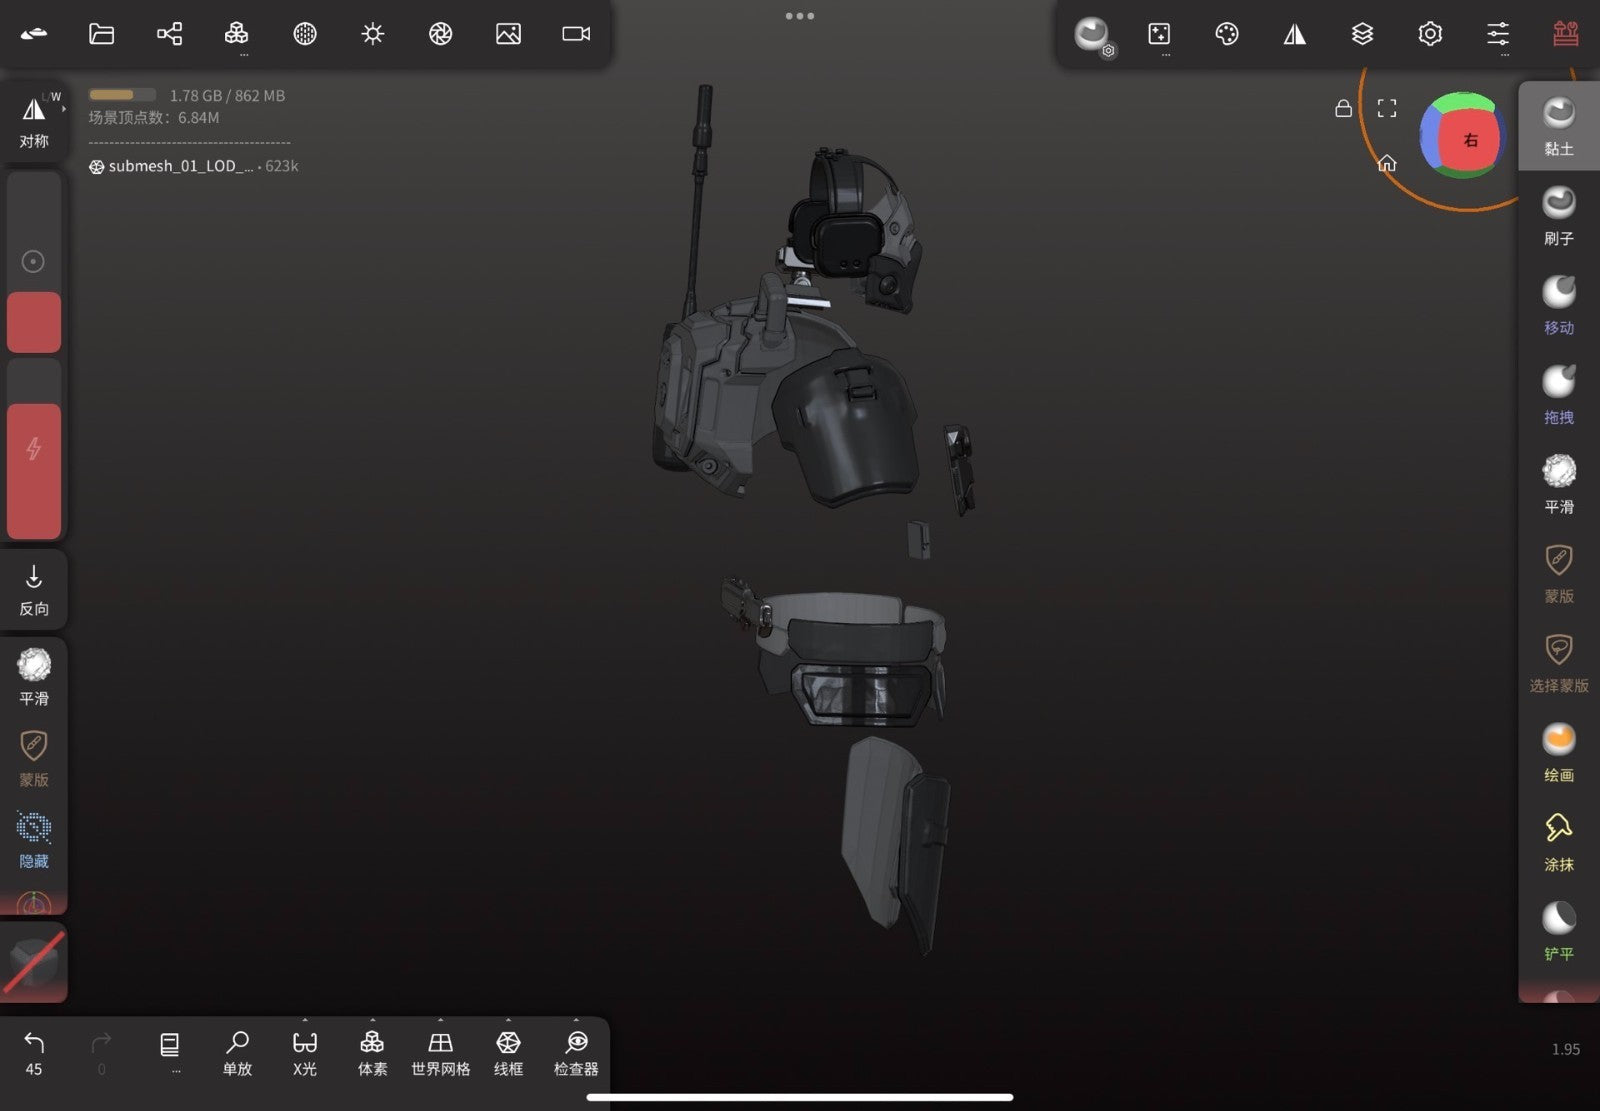Expand the 检查器 (inspector) options
1600x1111 pixels.
pyautogui.click(x=576, y=1053)
